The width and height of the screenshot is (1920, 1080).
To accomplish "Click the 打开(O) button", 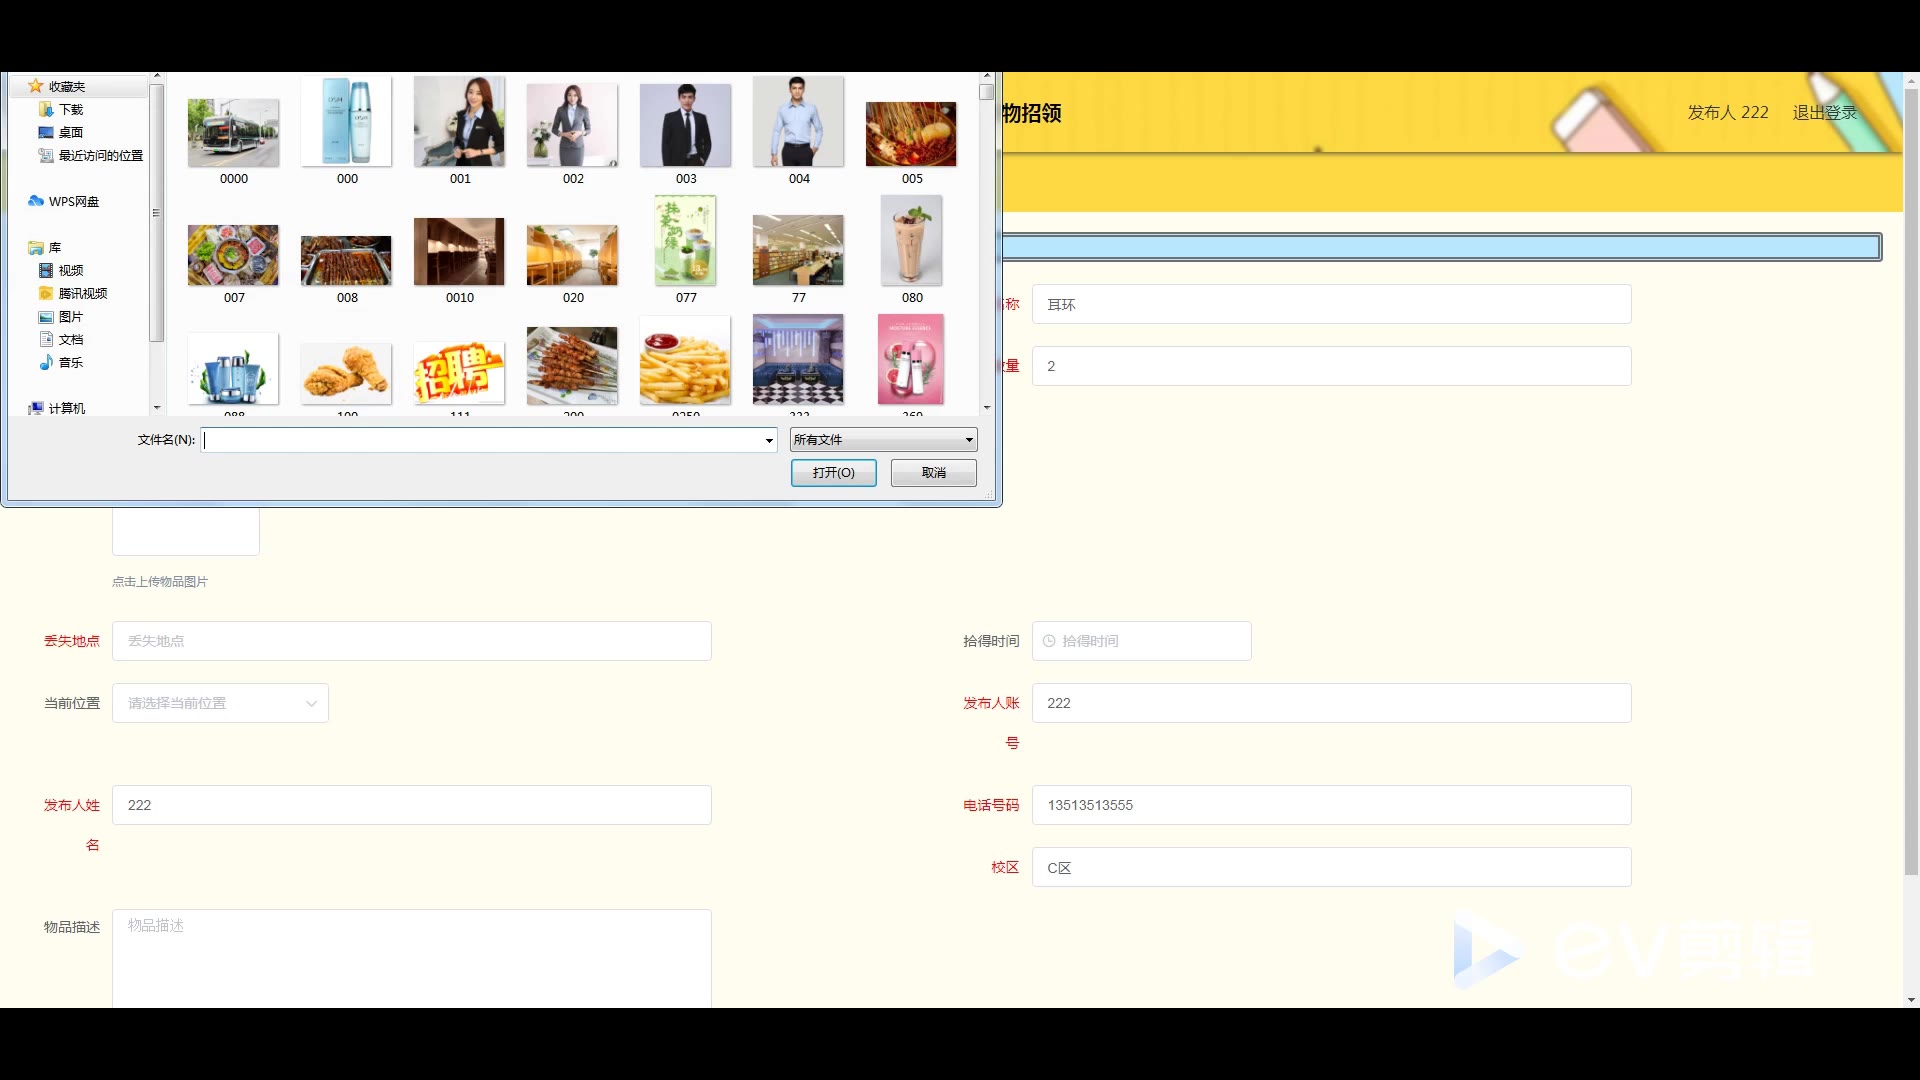I will (833, 473).
